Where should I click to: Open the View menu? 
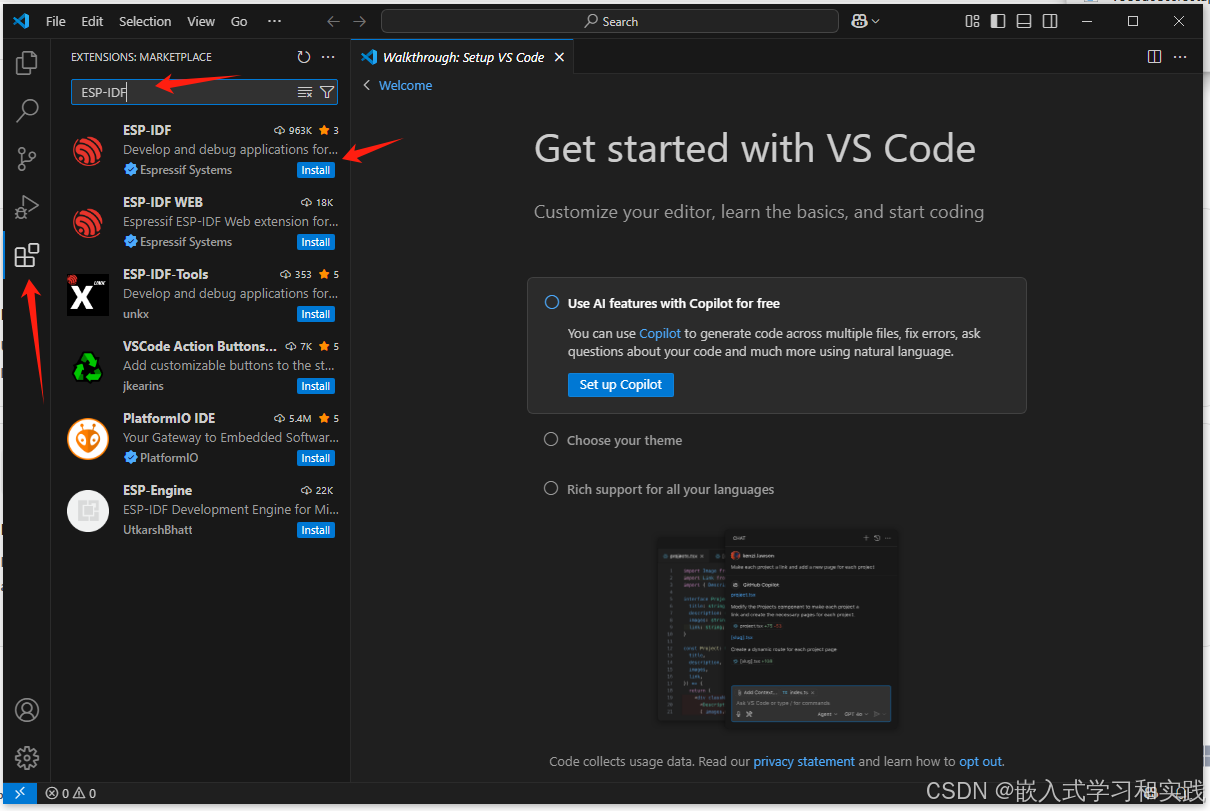[201, 21]
